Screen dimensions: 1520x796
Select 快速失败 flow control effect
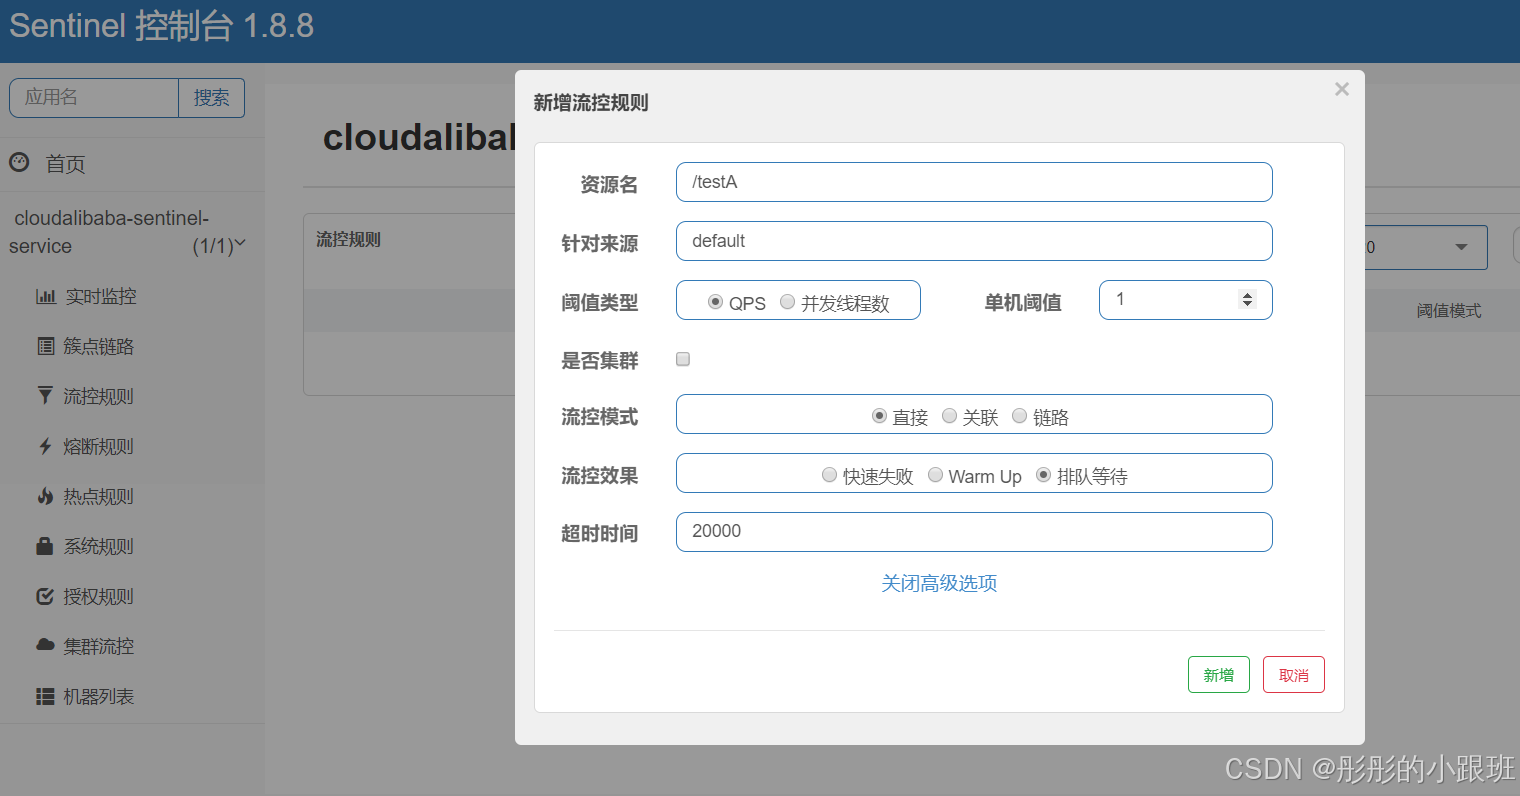(829, 475)
